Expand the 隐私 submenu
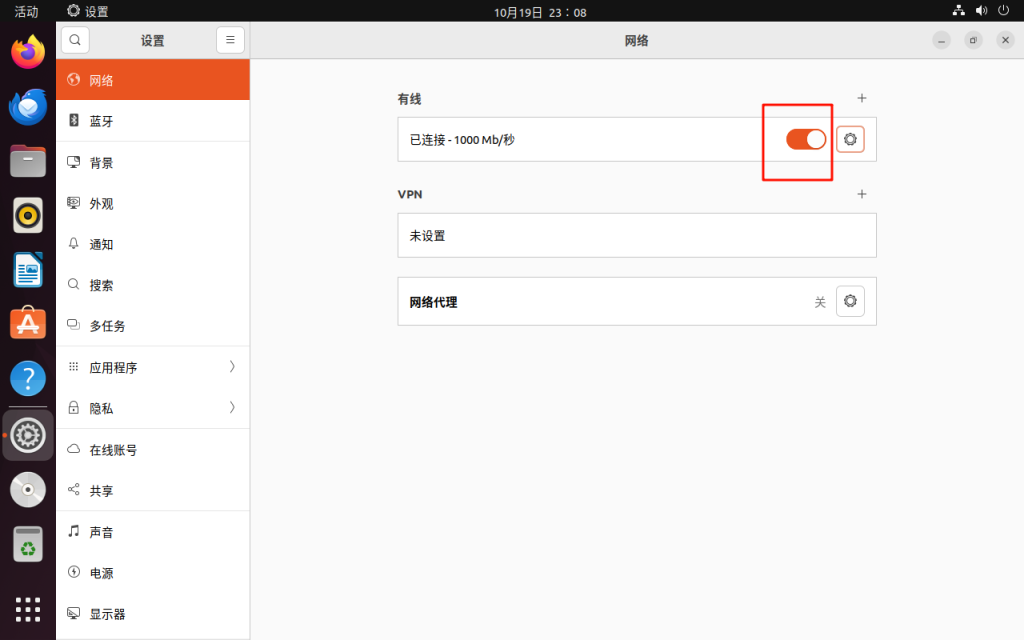The height and width of the screenshot is (640, 1024). pos(152,408)
